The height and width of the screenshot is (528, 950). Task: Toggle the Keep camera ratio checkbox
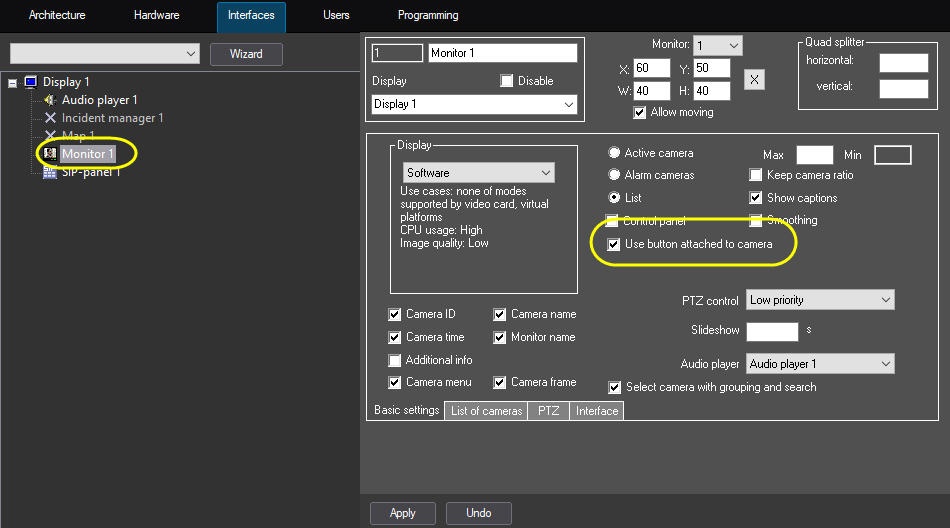[757, 175]
